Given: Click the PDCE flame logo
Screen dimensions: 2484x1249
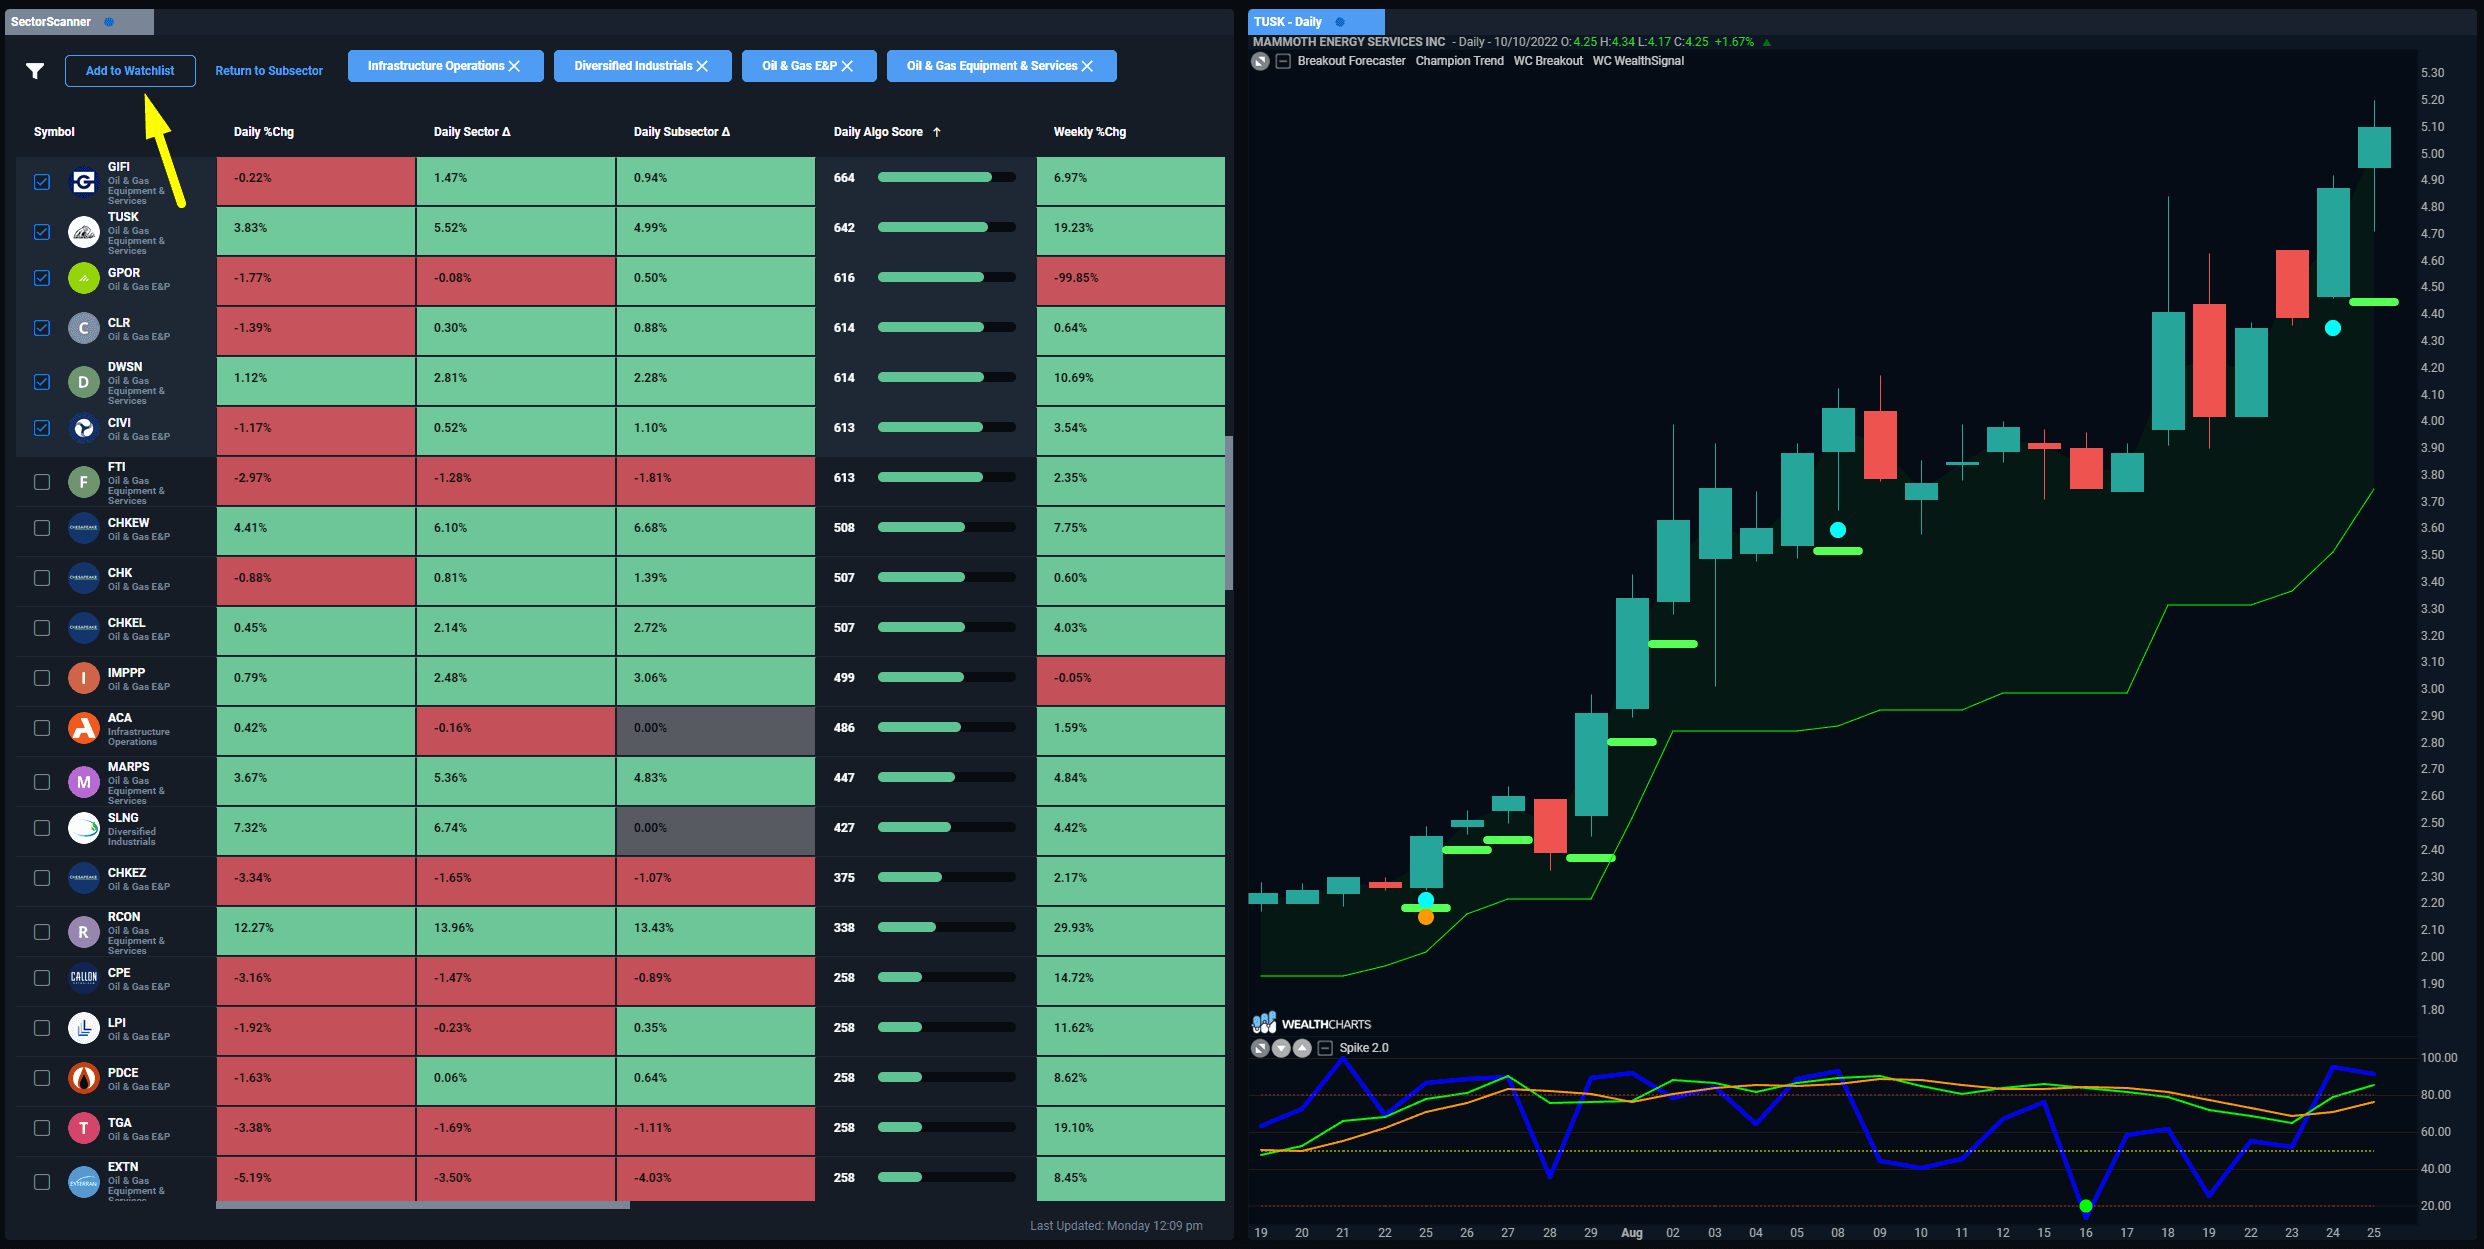Looking at the screenshot, I should (84, 1078).
